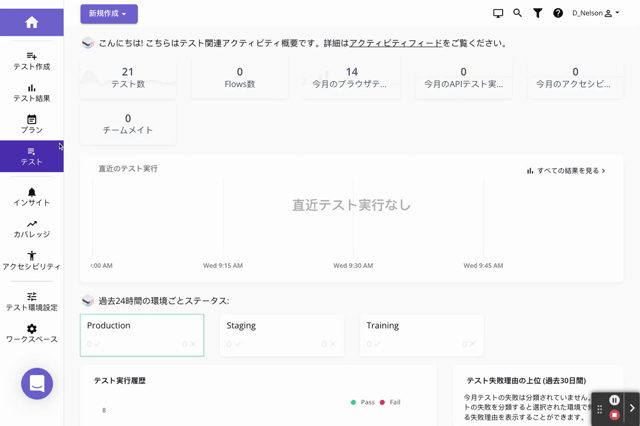Viewport: 640px width, 426px height.
Task: Click the filter funnel icon
Action: tap(537, 13)
